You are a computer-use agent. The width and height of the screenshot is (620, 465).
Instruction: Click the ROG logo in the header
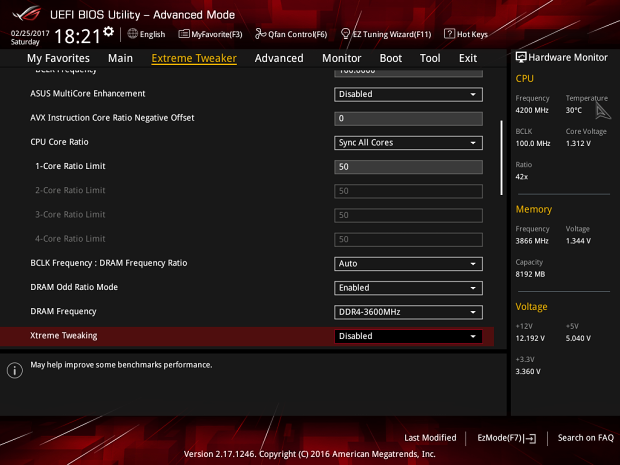[26, 14]
